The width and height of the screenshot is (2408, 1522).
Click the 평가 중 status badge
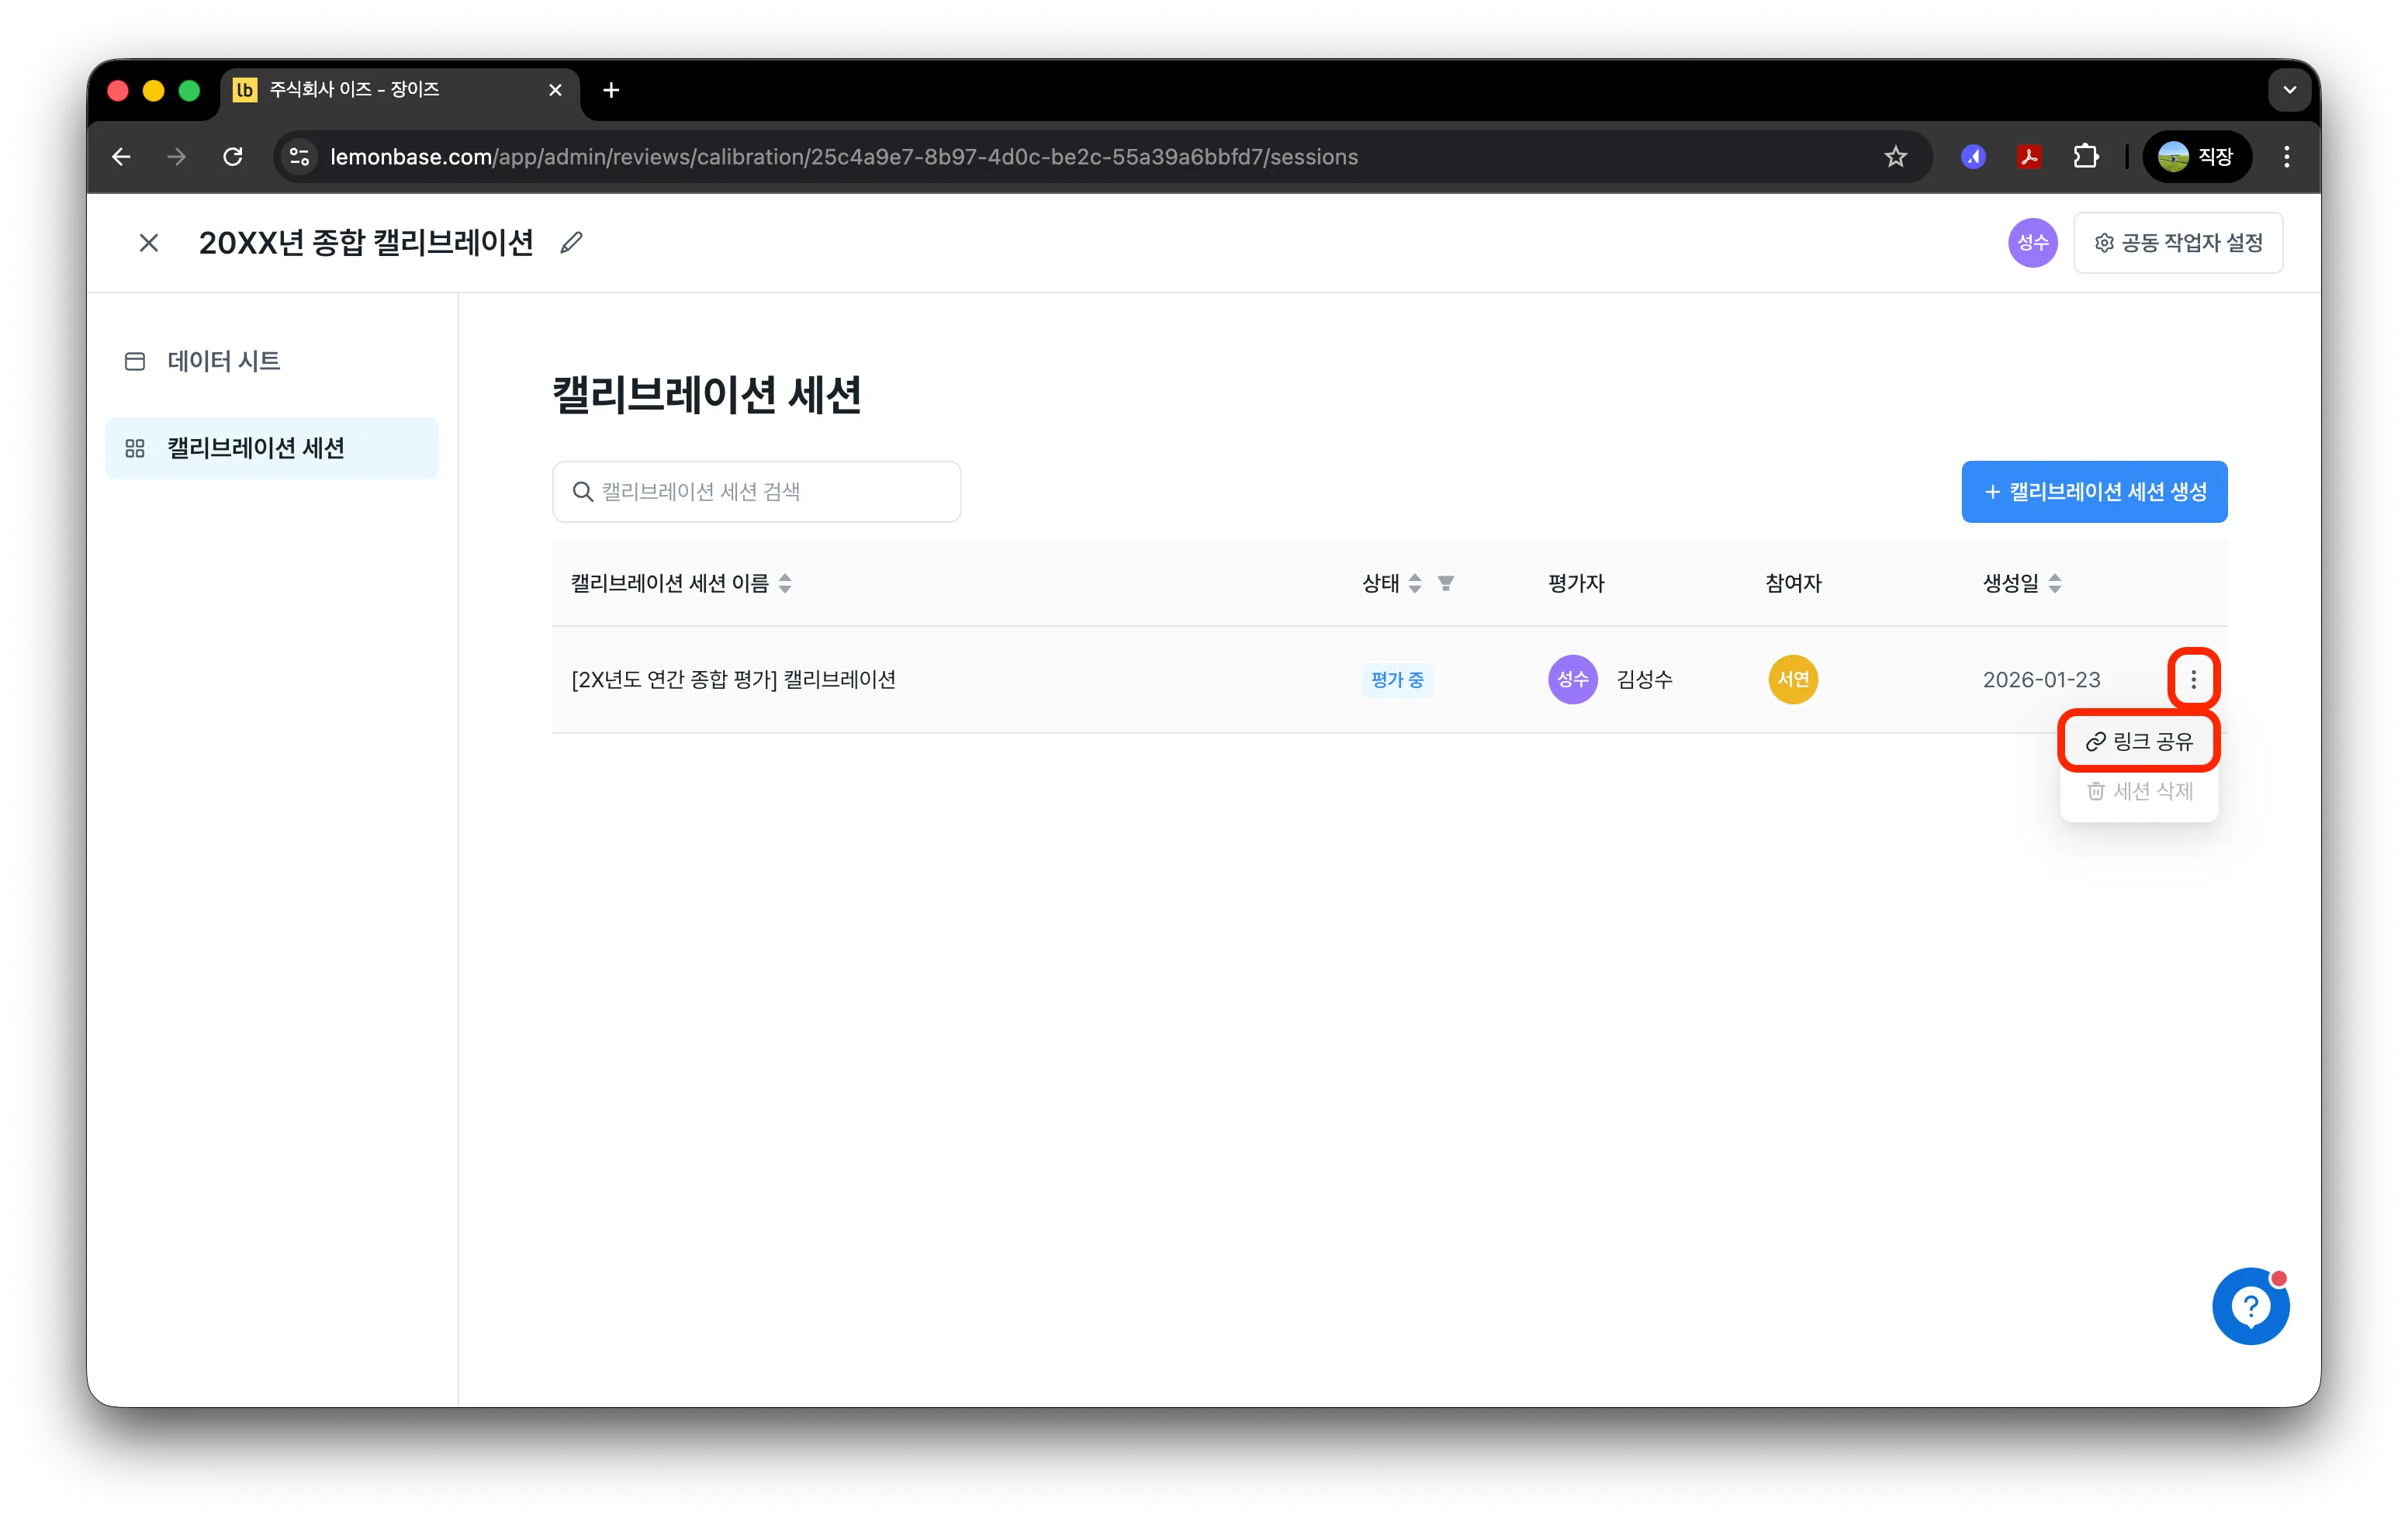[1397, 680]
